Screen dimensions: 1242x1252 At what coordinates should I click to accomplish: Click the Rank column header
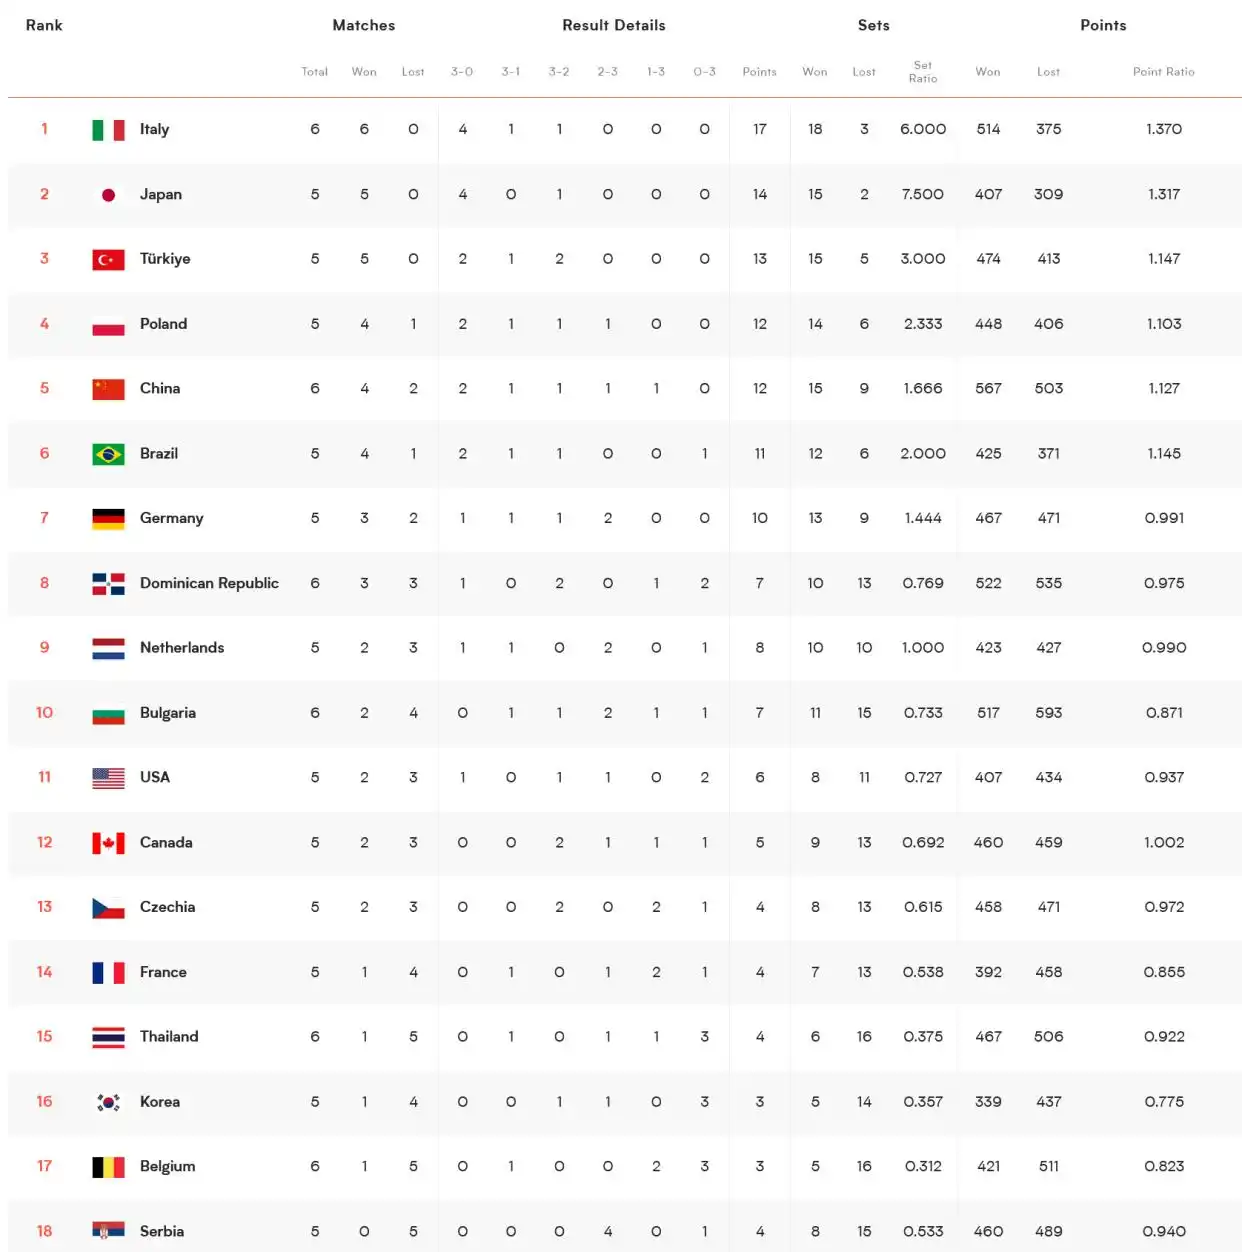[x=44, y=25]
